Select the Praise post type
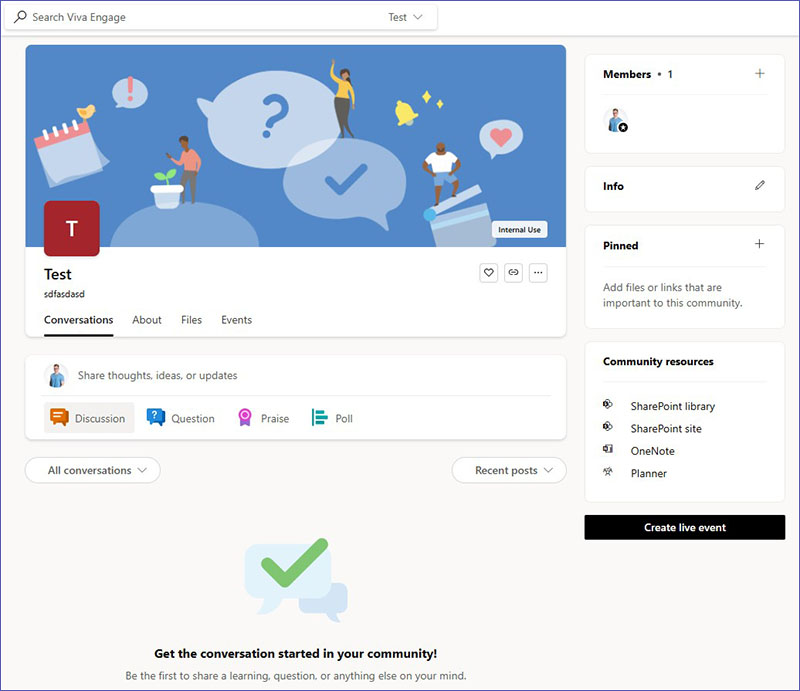 click(264, 418)
